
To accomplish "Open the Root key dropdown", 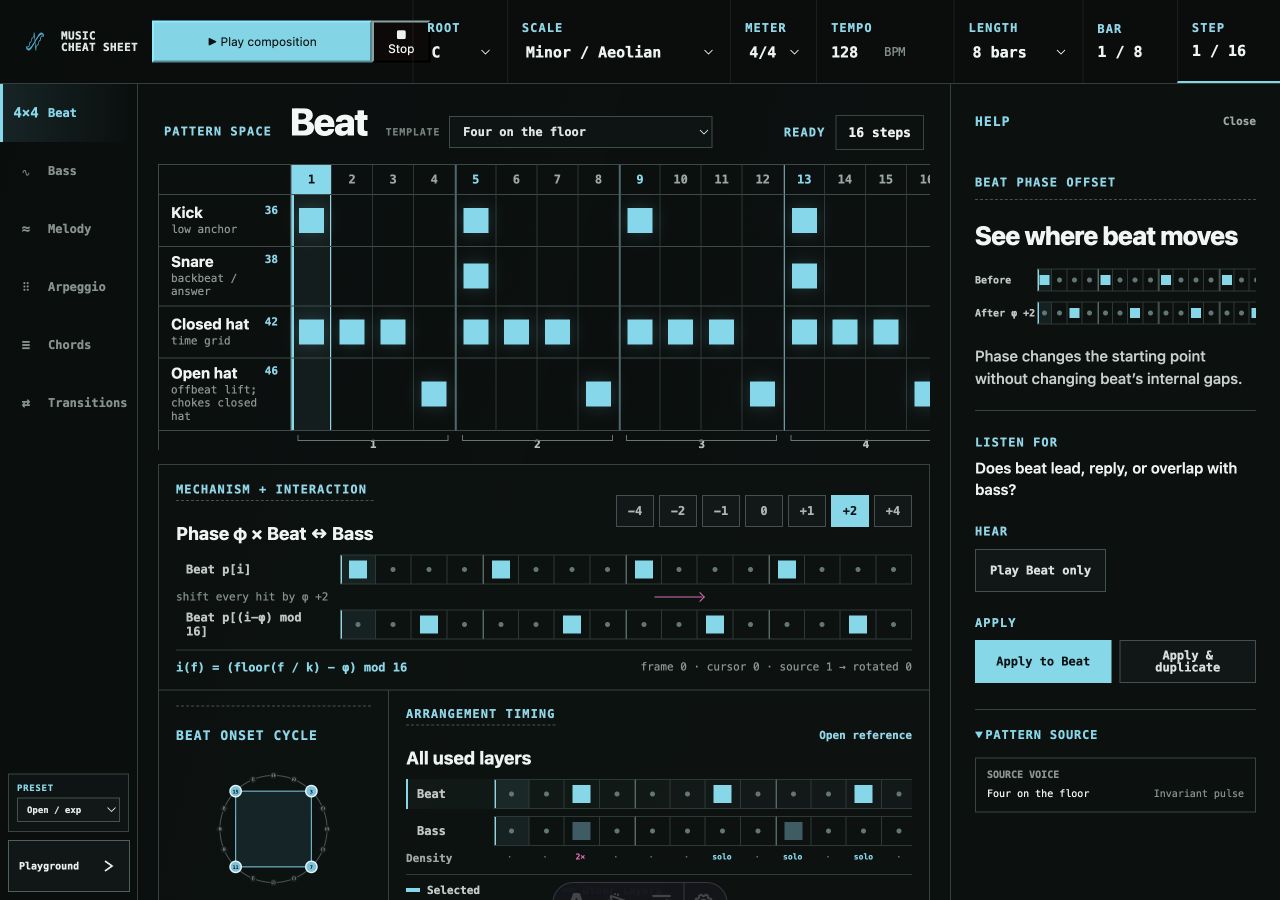I will [x=461, y=52].
